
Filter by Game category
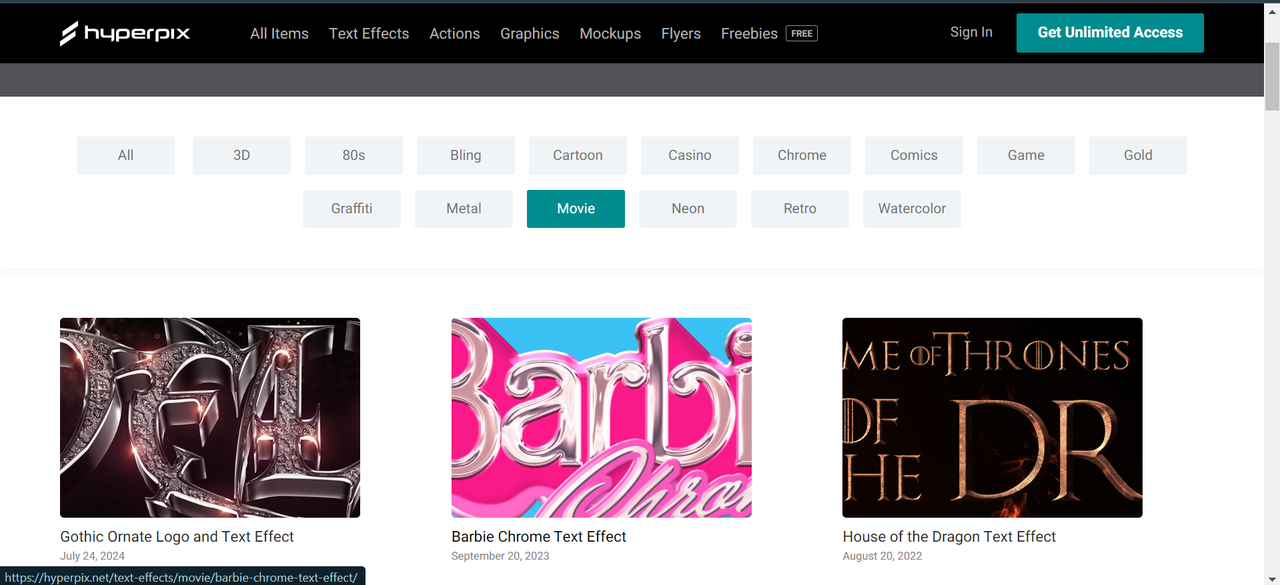tap(1026, 155)
